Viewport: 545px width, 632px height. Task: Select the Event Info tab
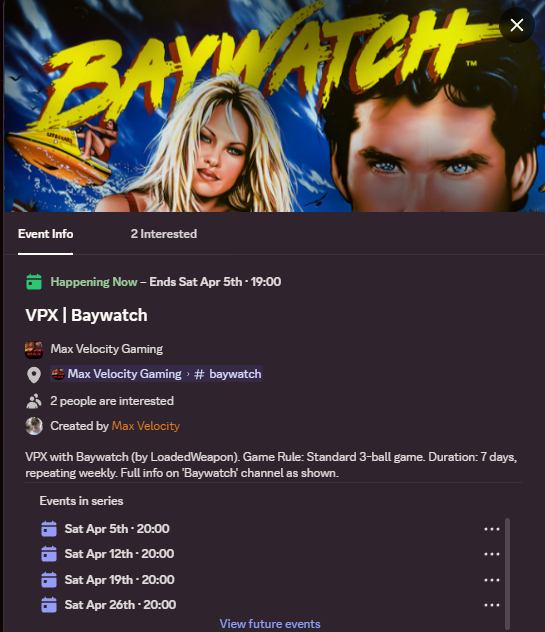46,234
